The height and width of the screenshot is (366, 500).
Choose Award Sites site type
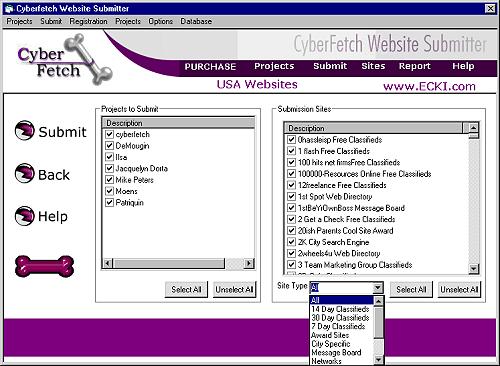coord(342,335)
